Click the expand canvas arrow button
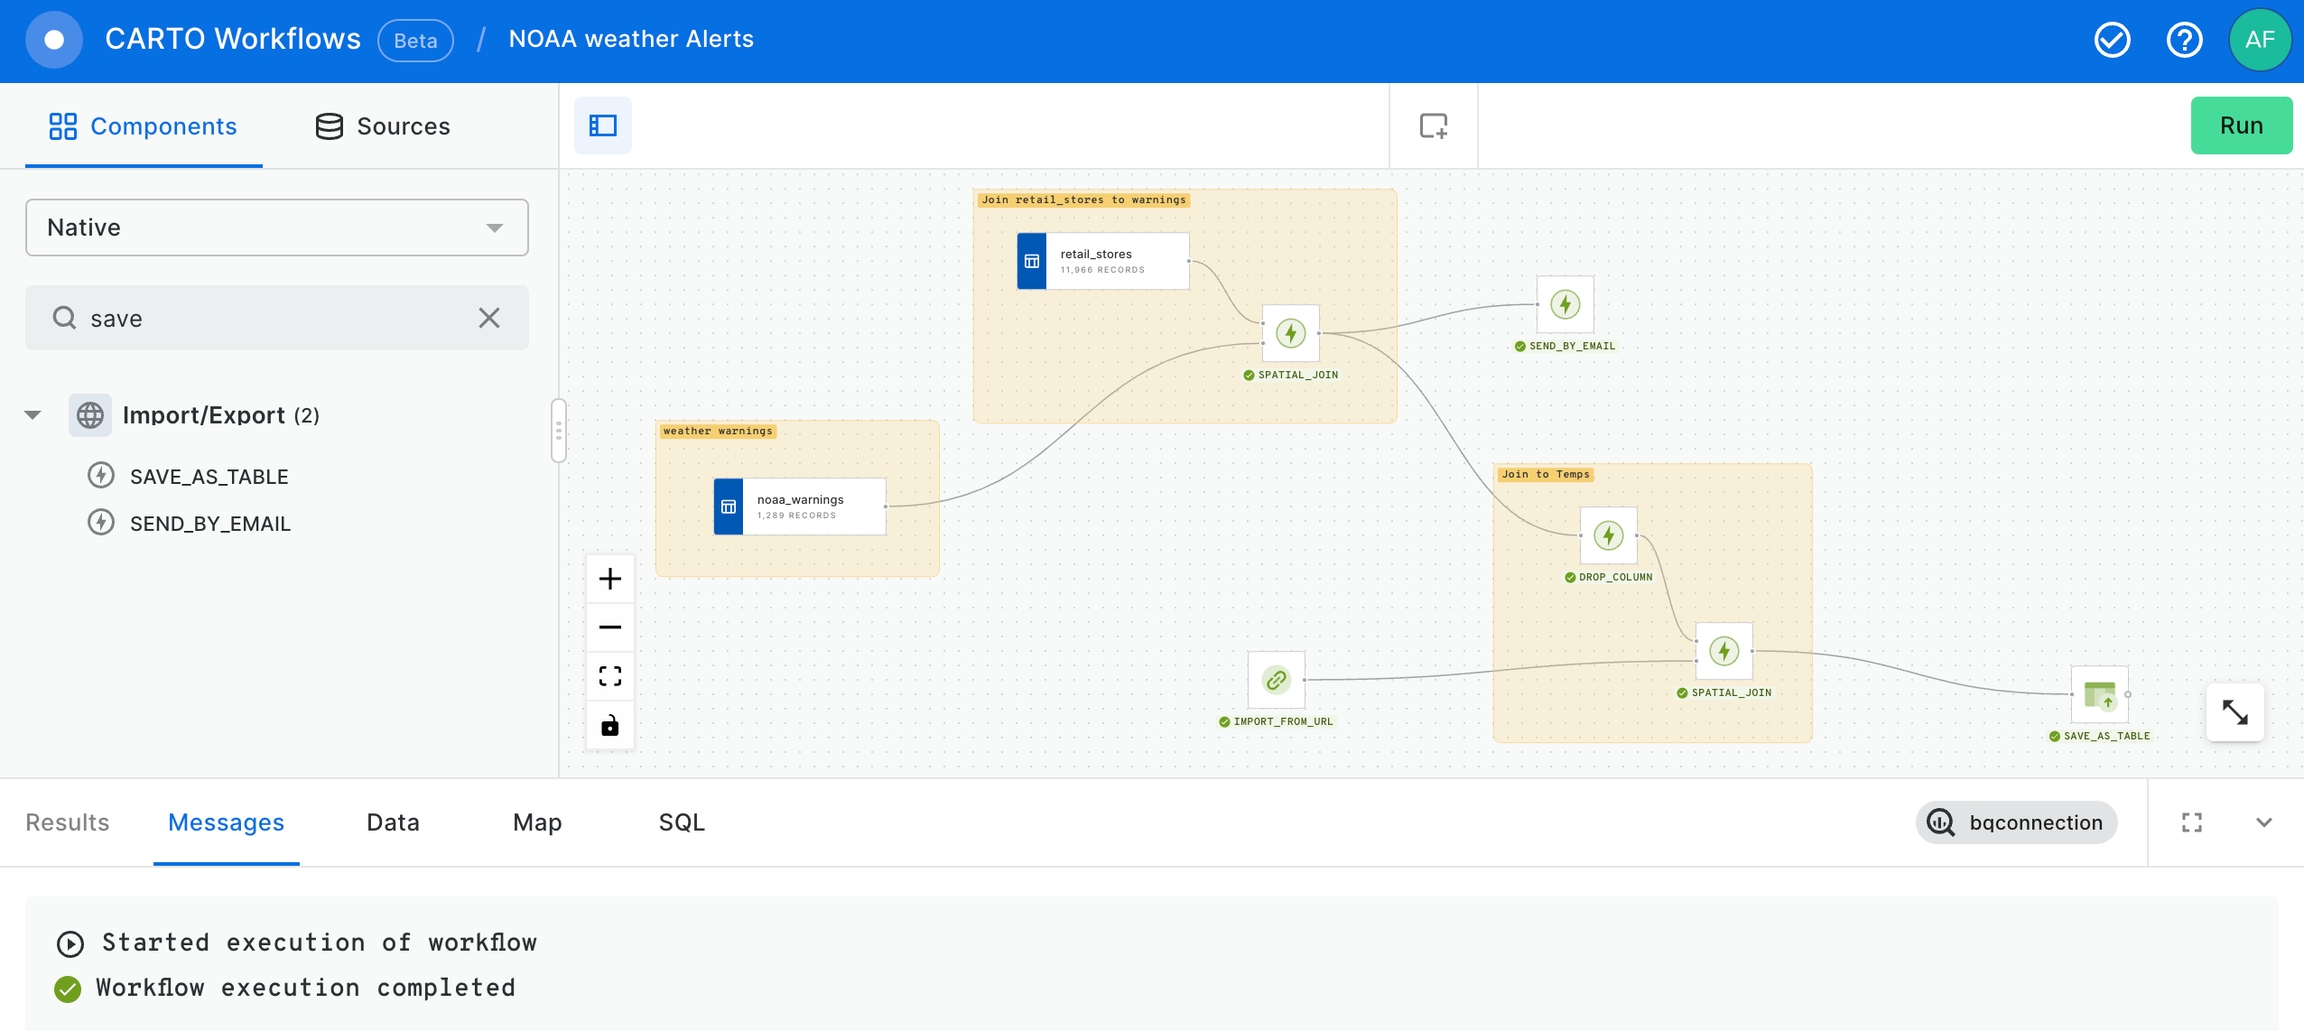Screen dimensions: 2304x1031 (x=2235, y=712)
